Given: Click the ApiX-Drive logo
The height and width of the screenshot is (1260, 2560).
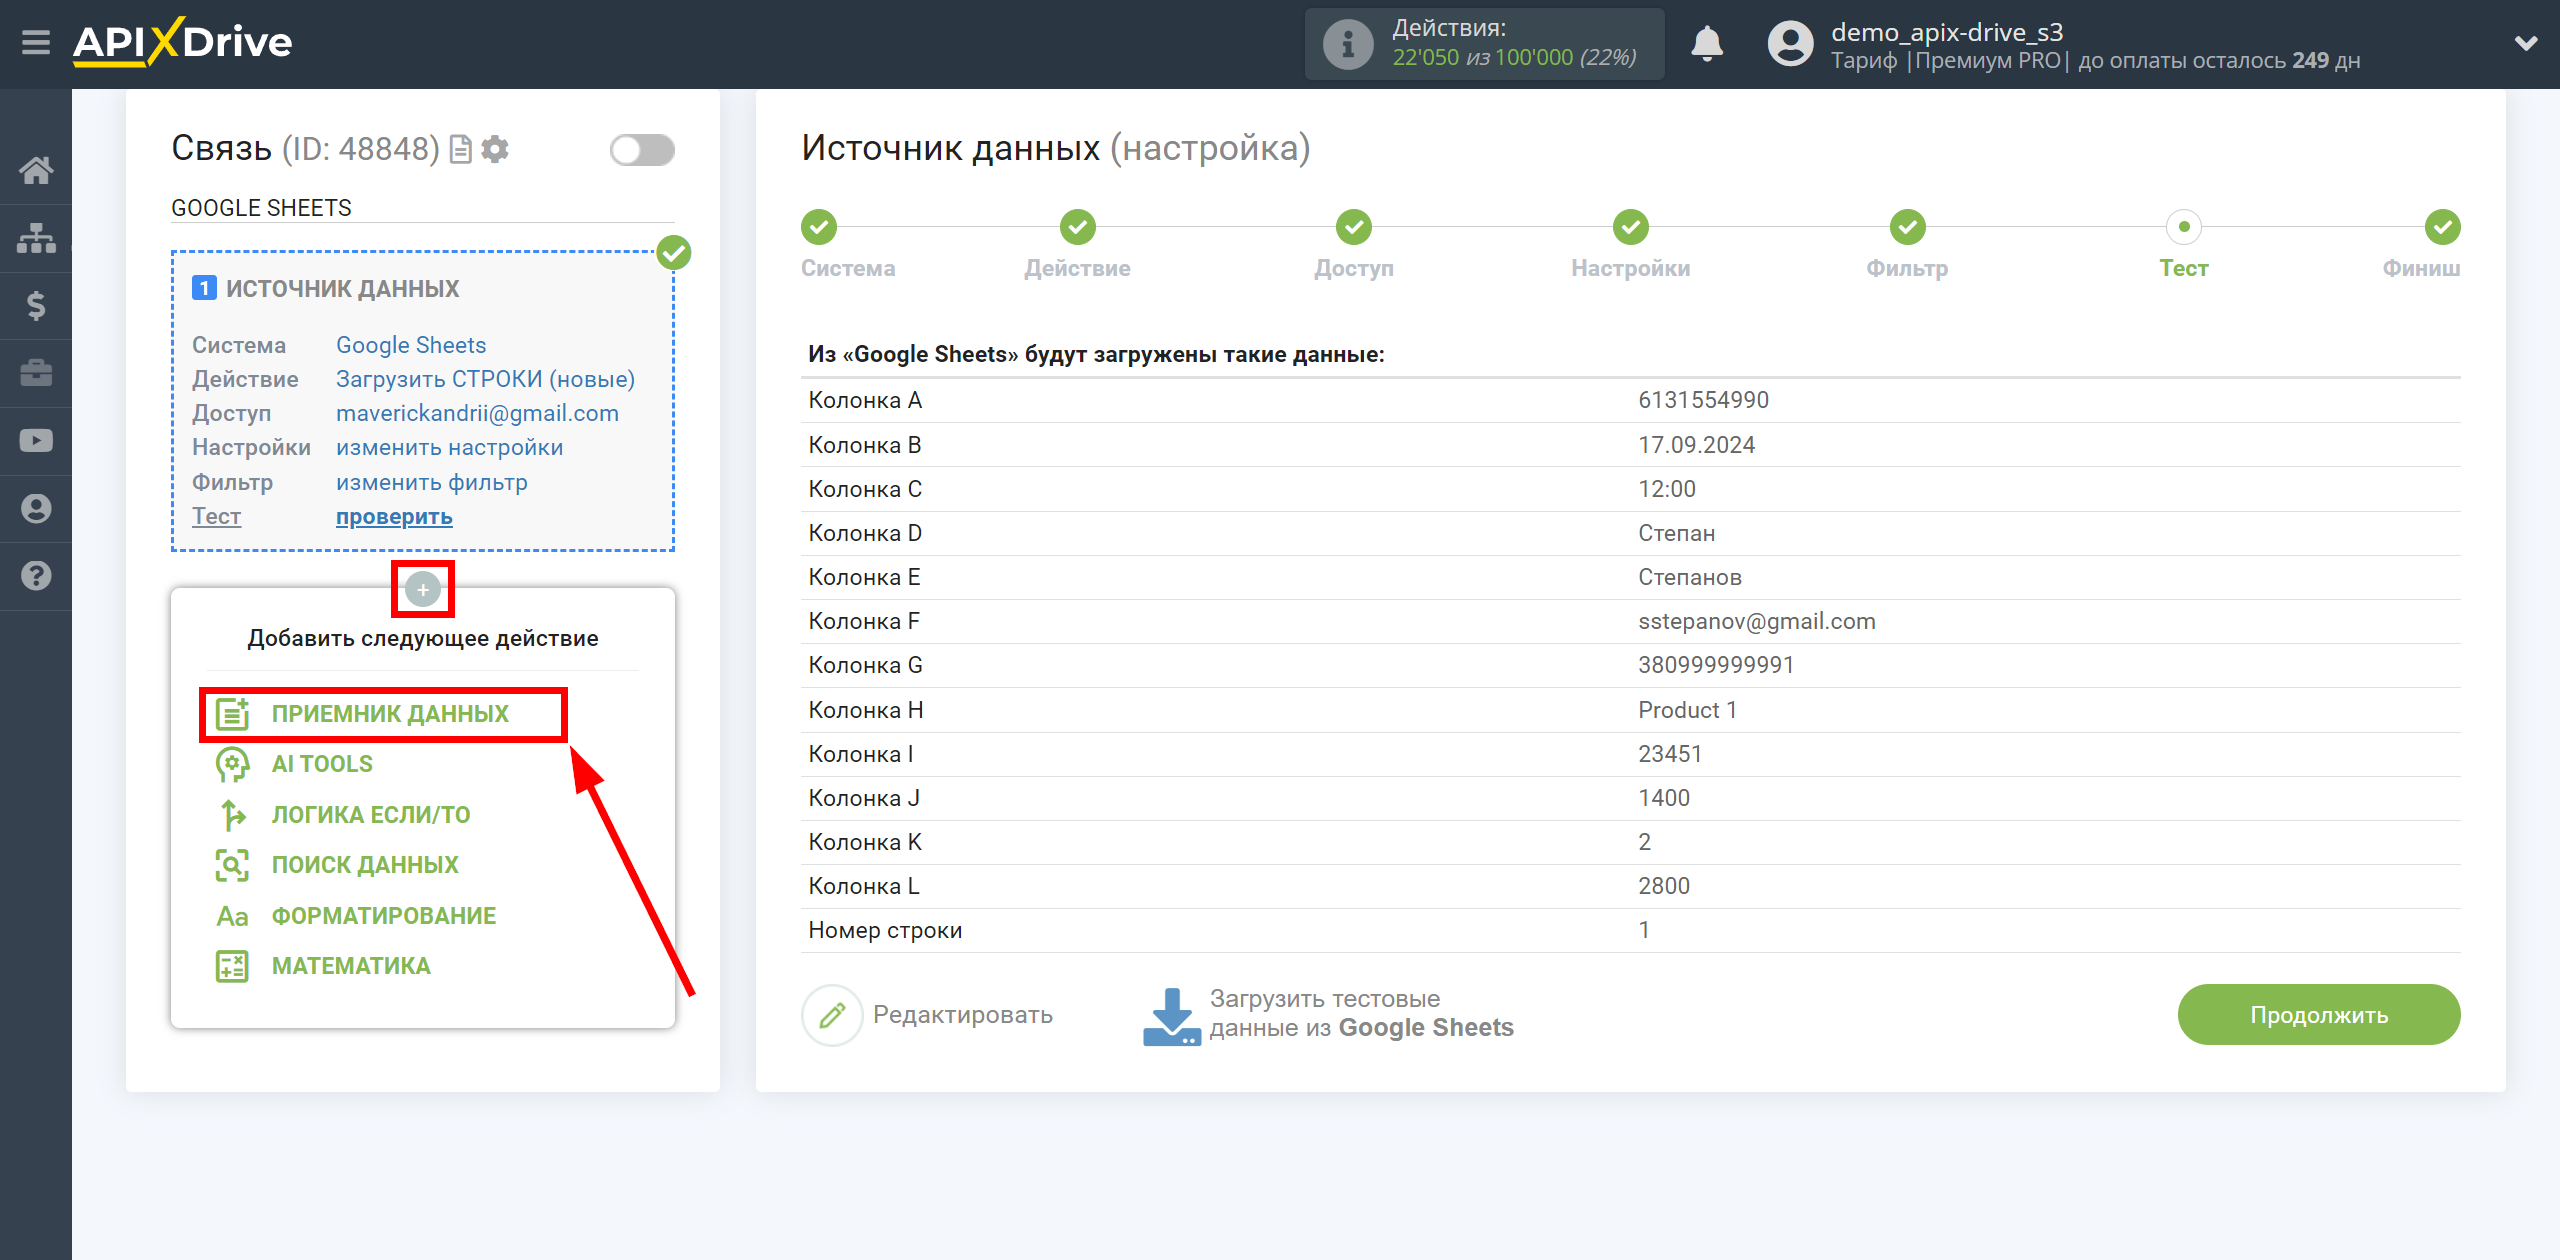Looking at the screenshot, I should [183, 42].
